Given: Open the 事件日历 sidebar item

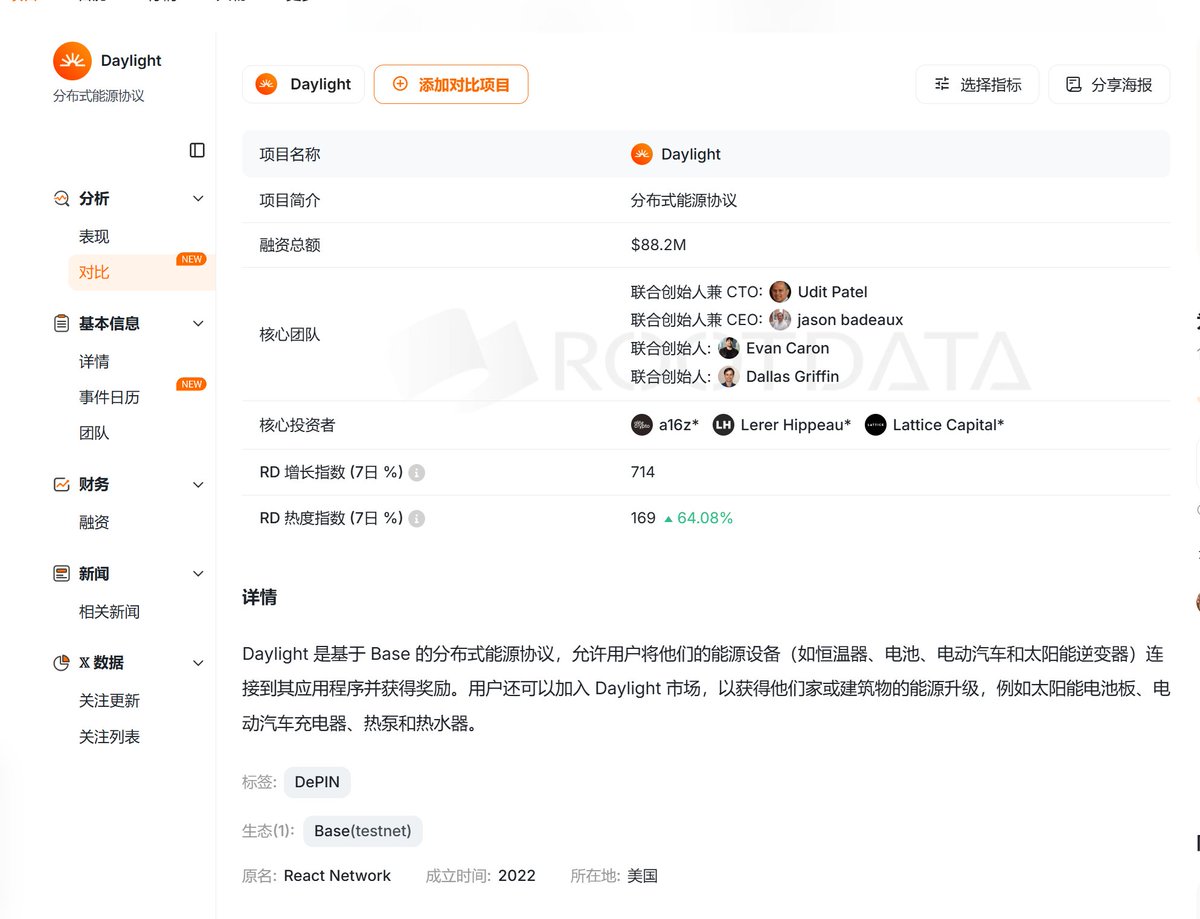Looking at the screenshot, I should [x=109, y=397].
